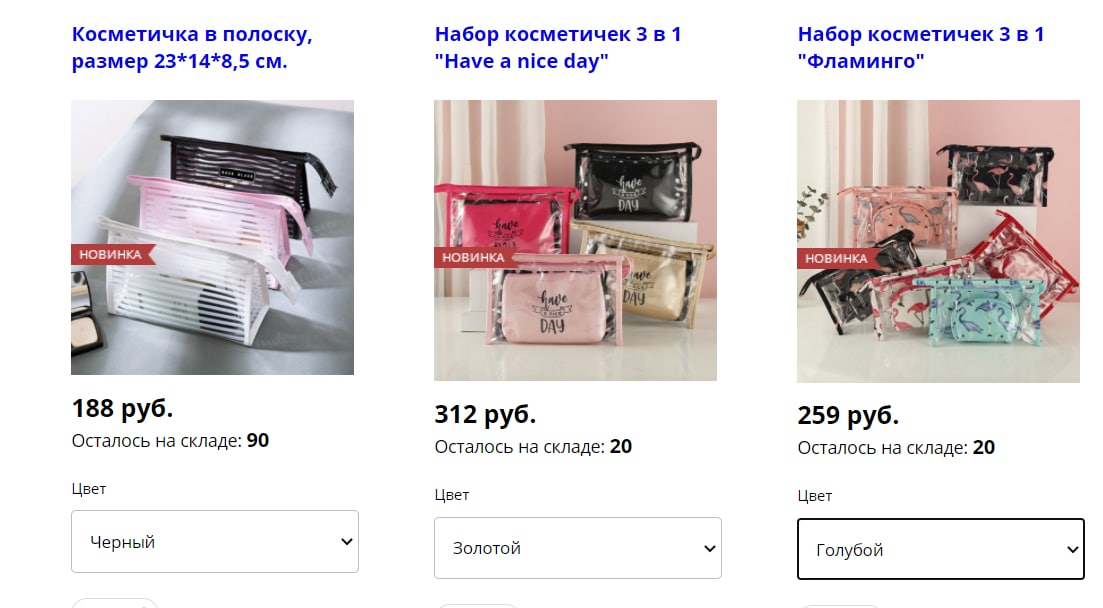Click the 188 руб. price of the striped bag
Screen dimensions: 1103x608
(122, 408)
